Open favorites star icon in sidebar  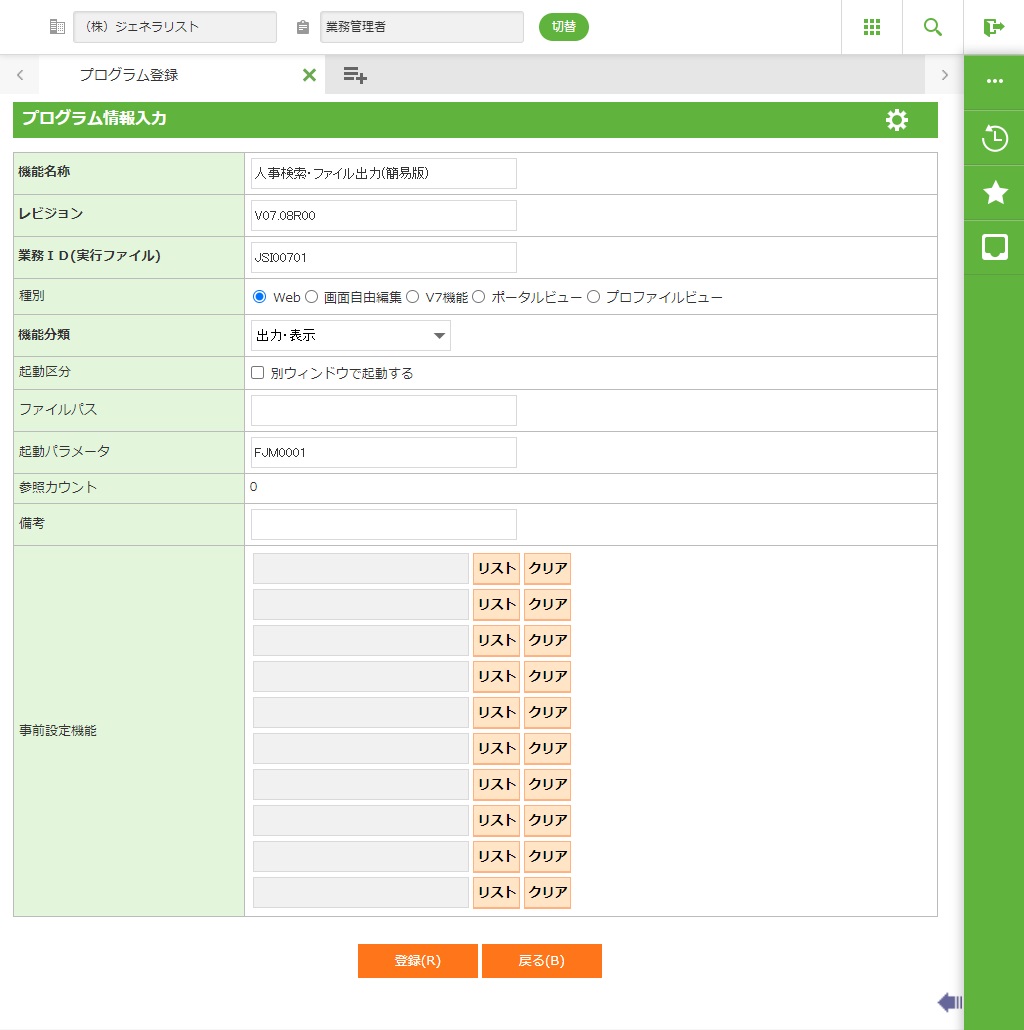click(995, 193)
